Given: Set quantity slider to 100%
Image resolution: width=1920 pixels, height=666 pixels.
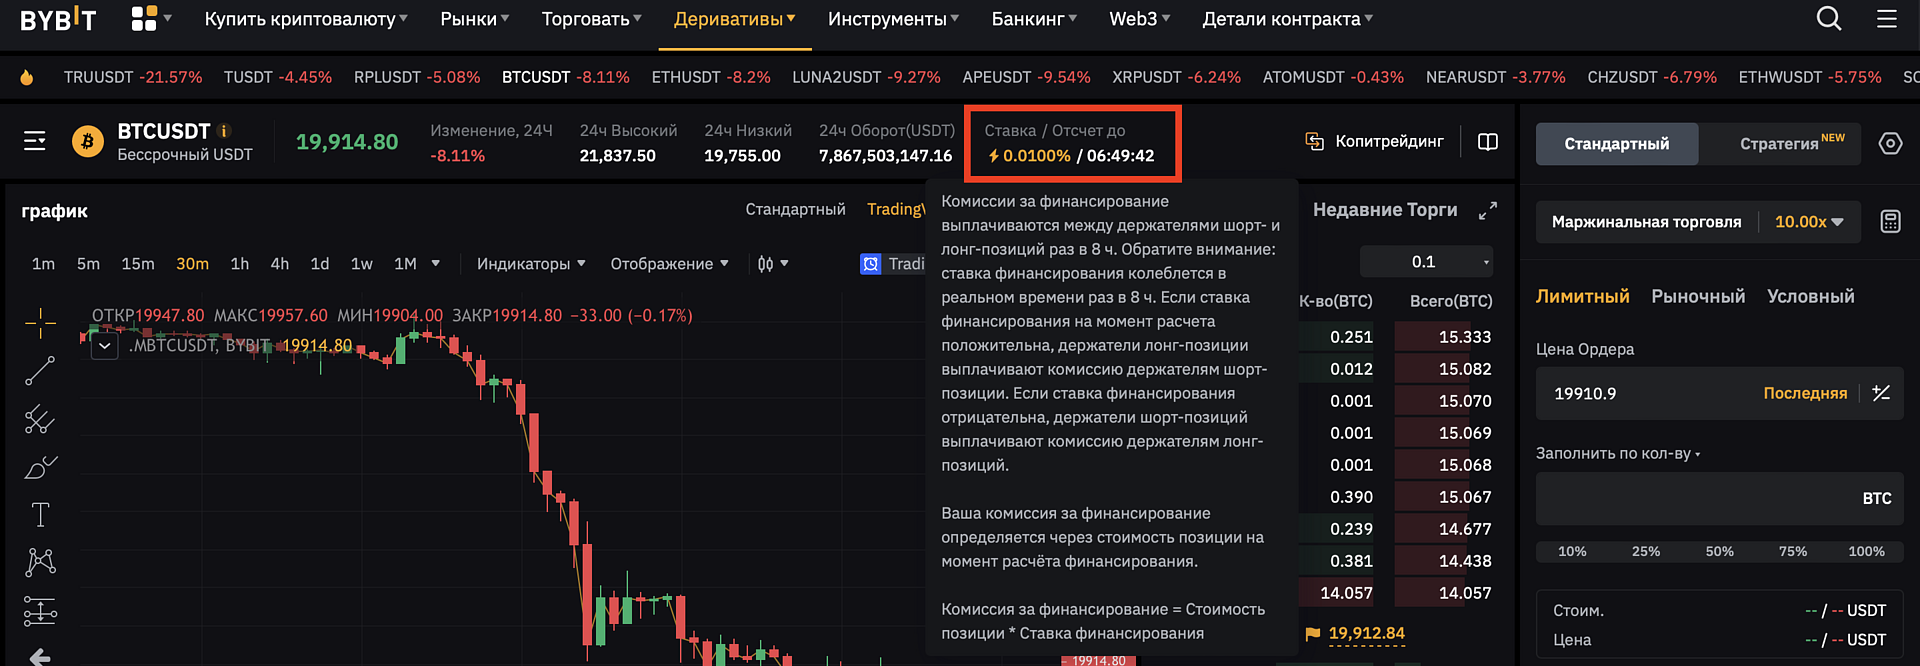Looking at the screenshot, I should click(x=1866, y=551).
